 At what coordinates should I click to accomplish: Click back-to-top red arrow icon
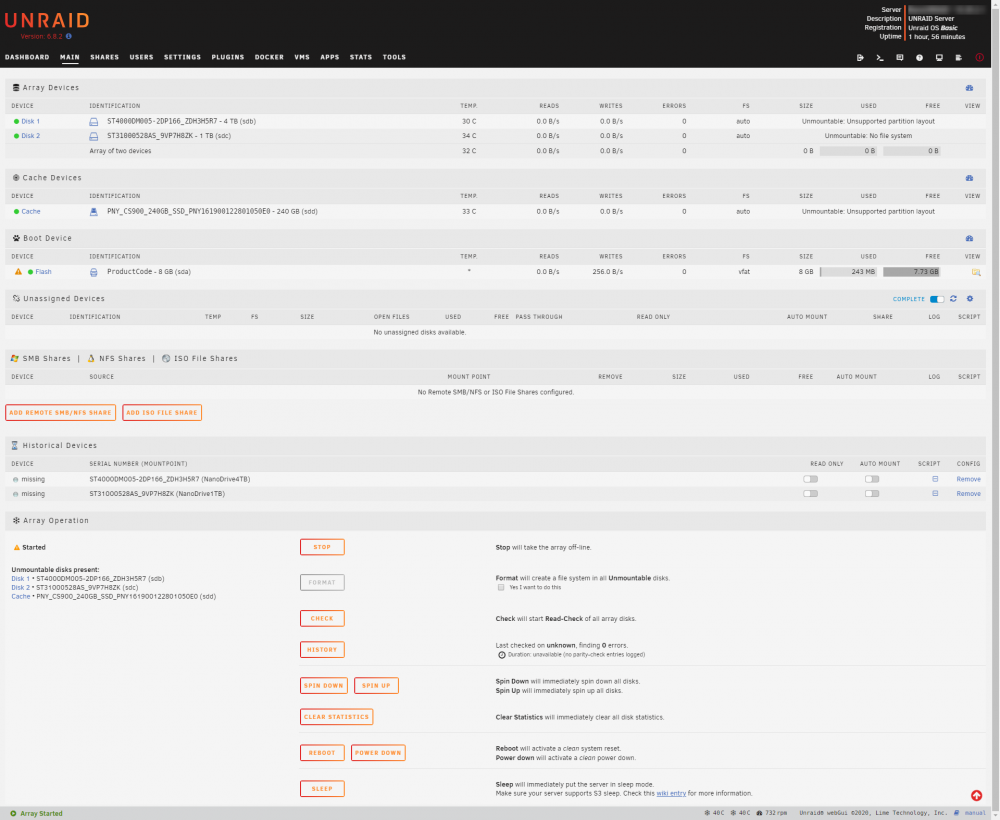976,795
